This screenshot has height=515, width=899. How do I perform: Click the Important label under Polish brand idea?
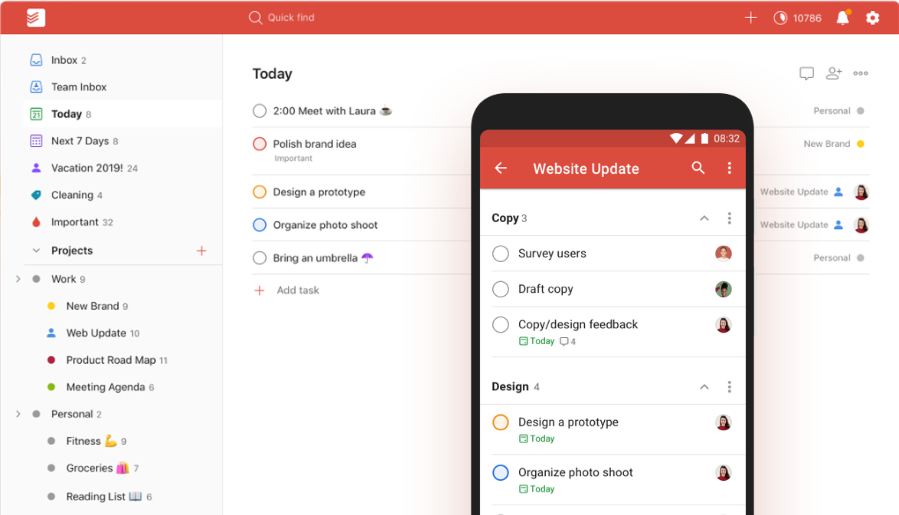click(293, 158)
